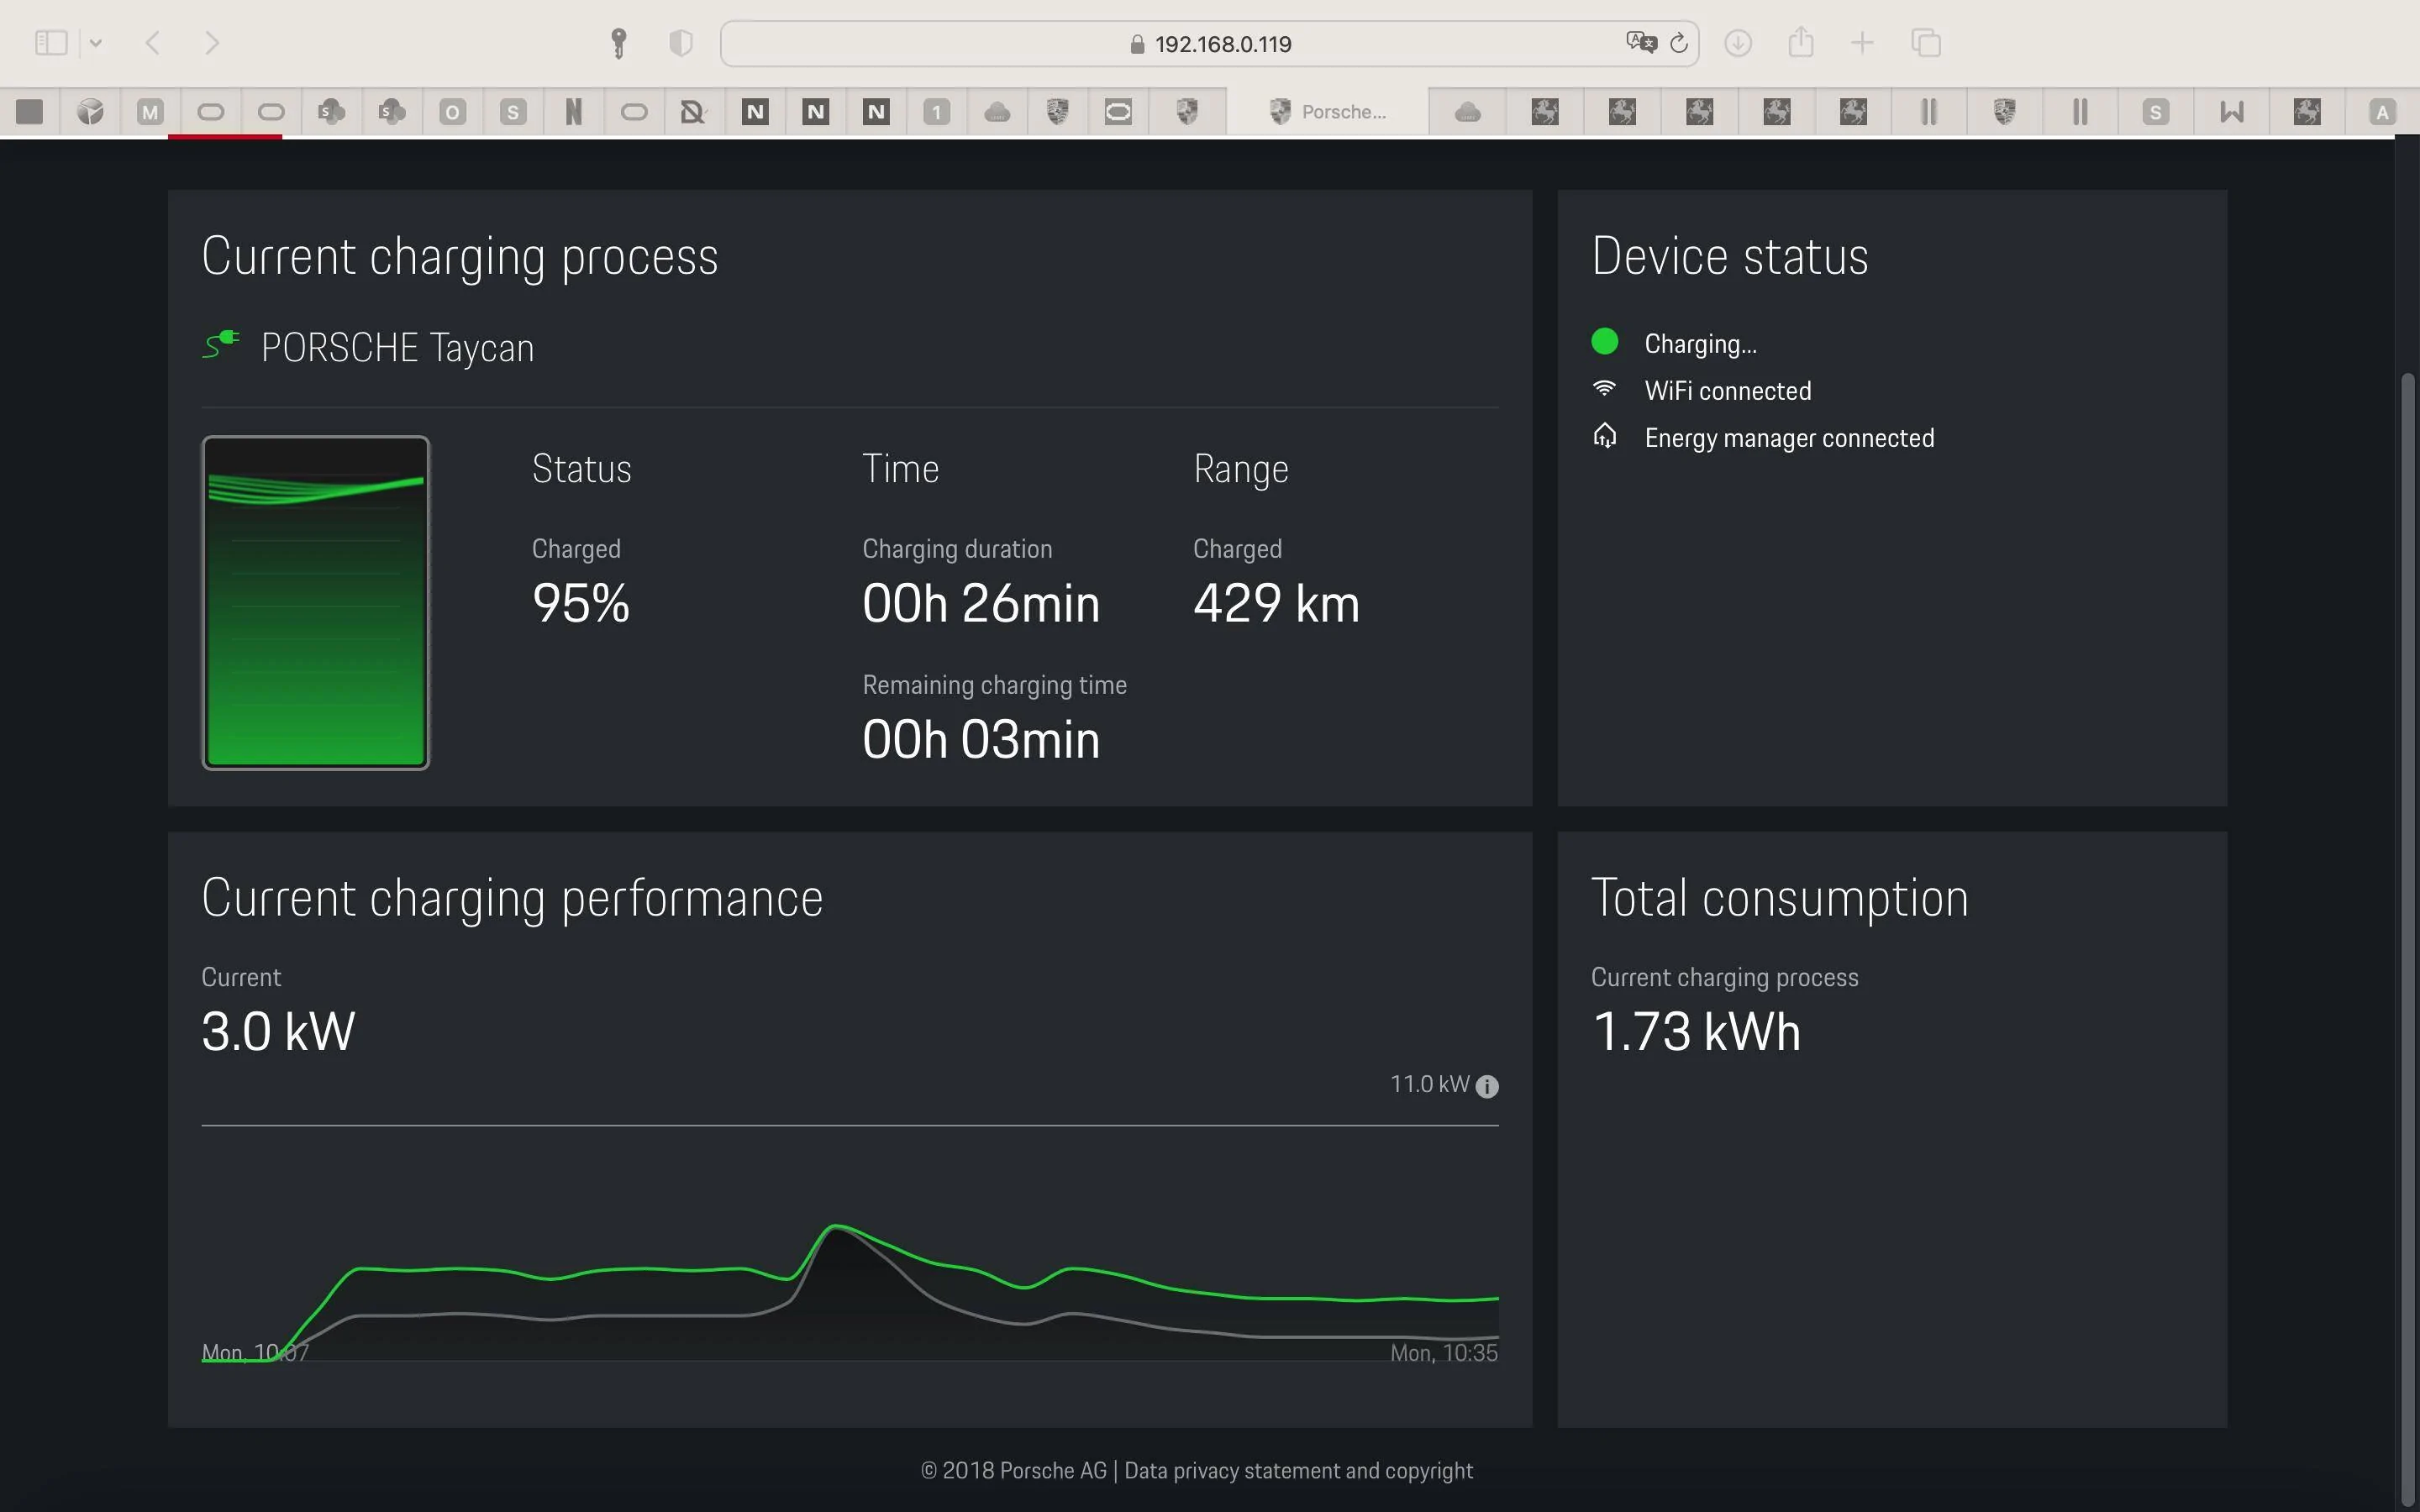The width and height of the screenshot is (2420, 1512).
Task: Click the green charging plug icon
Action: pos(221,345)
